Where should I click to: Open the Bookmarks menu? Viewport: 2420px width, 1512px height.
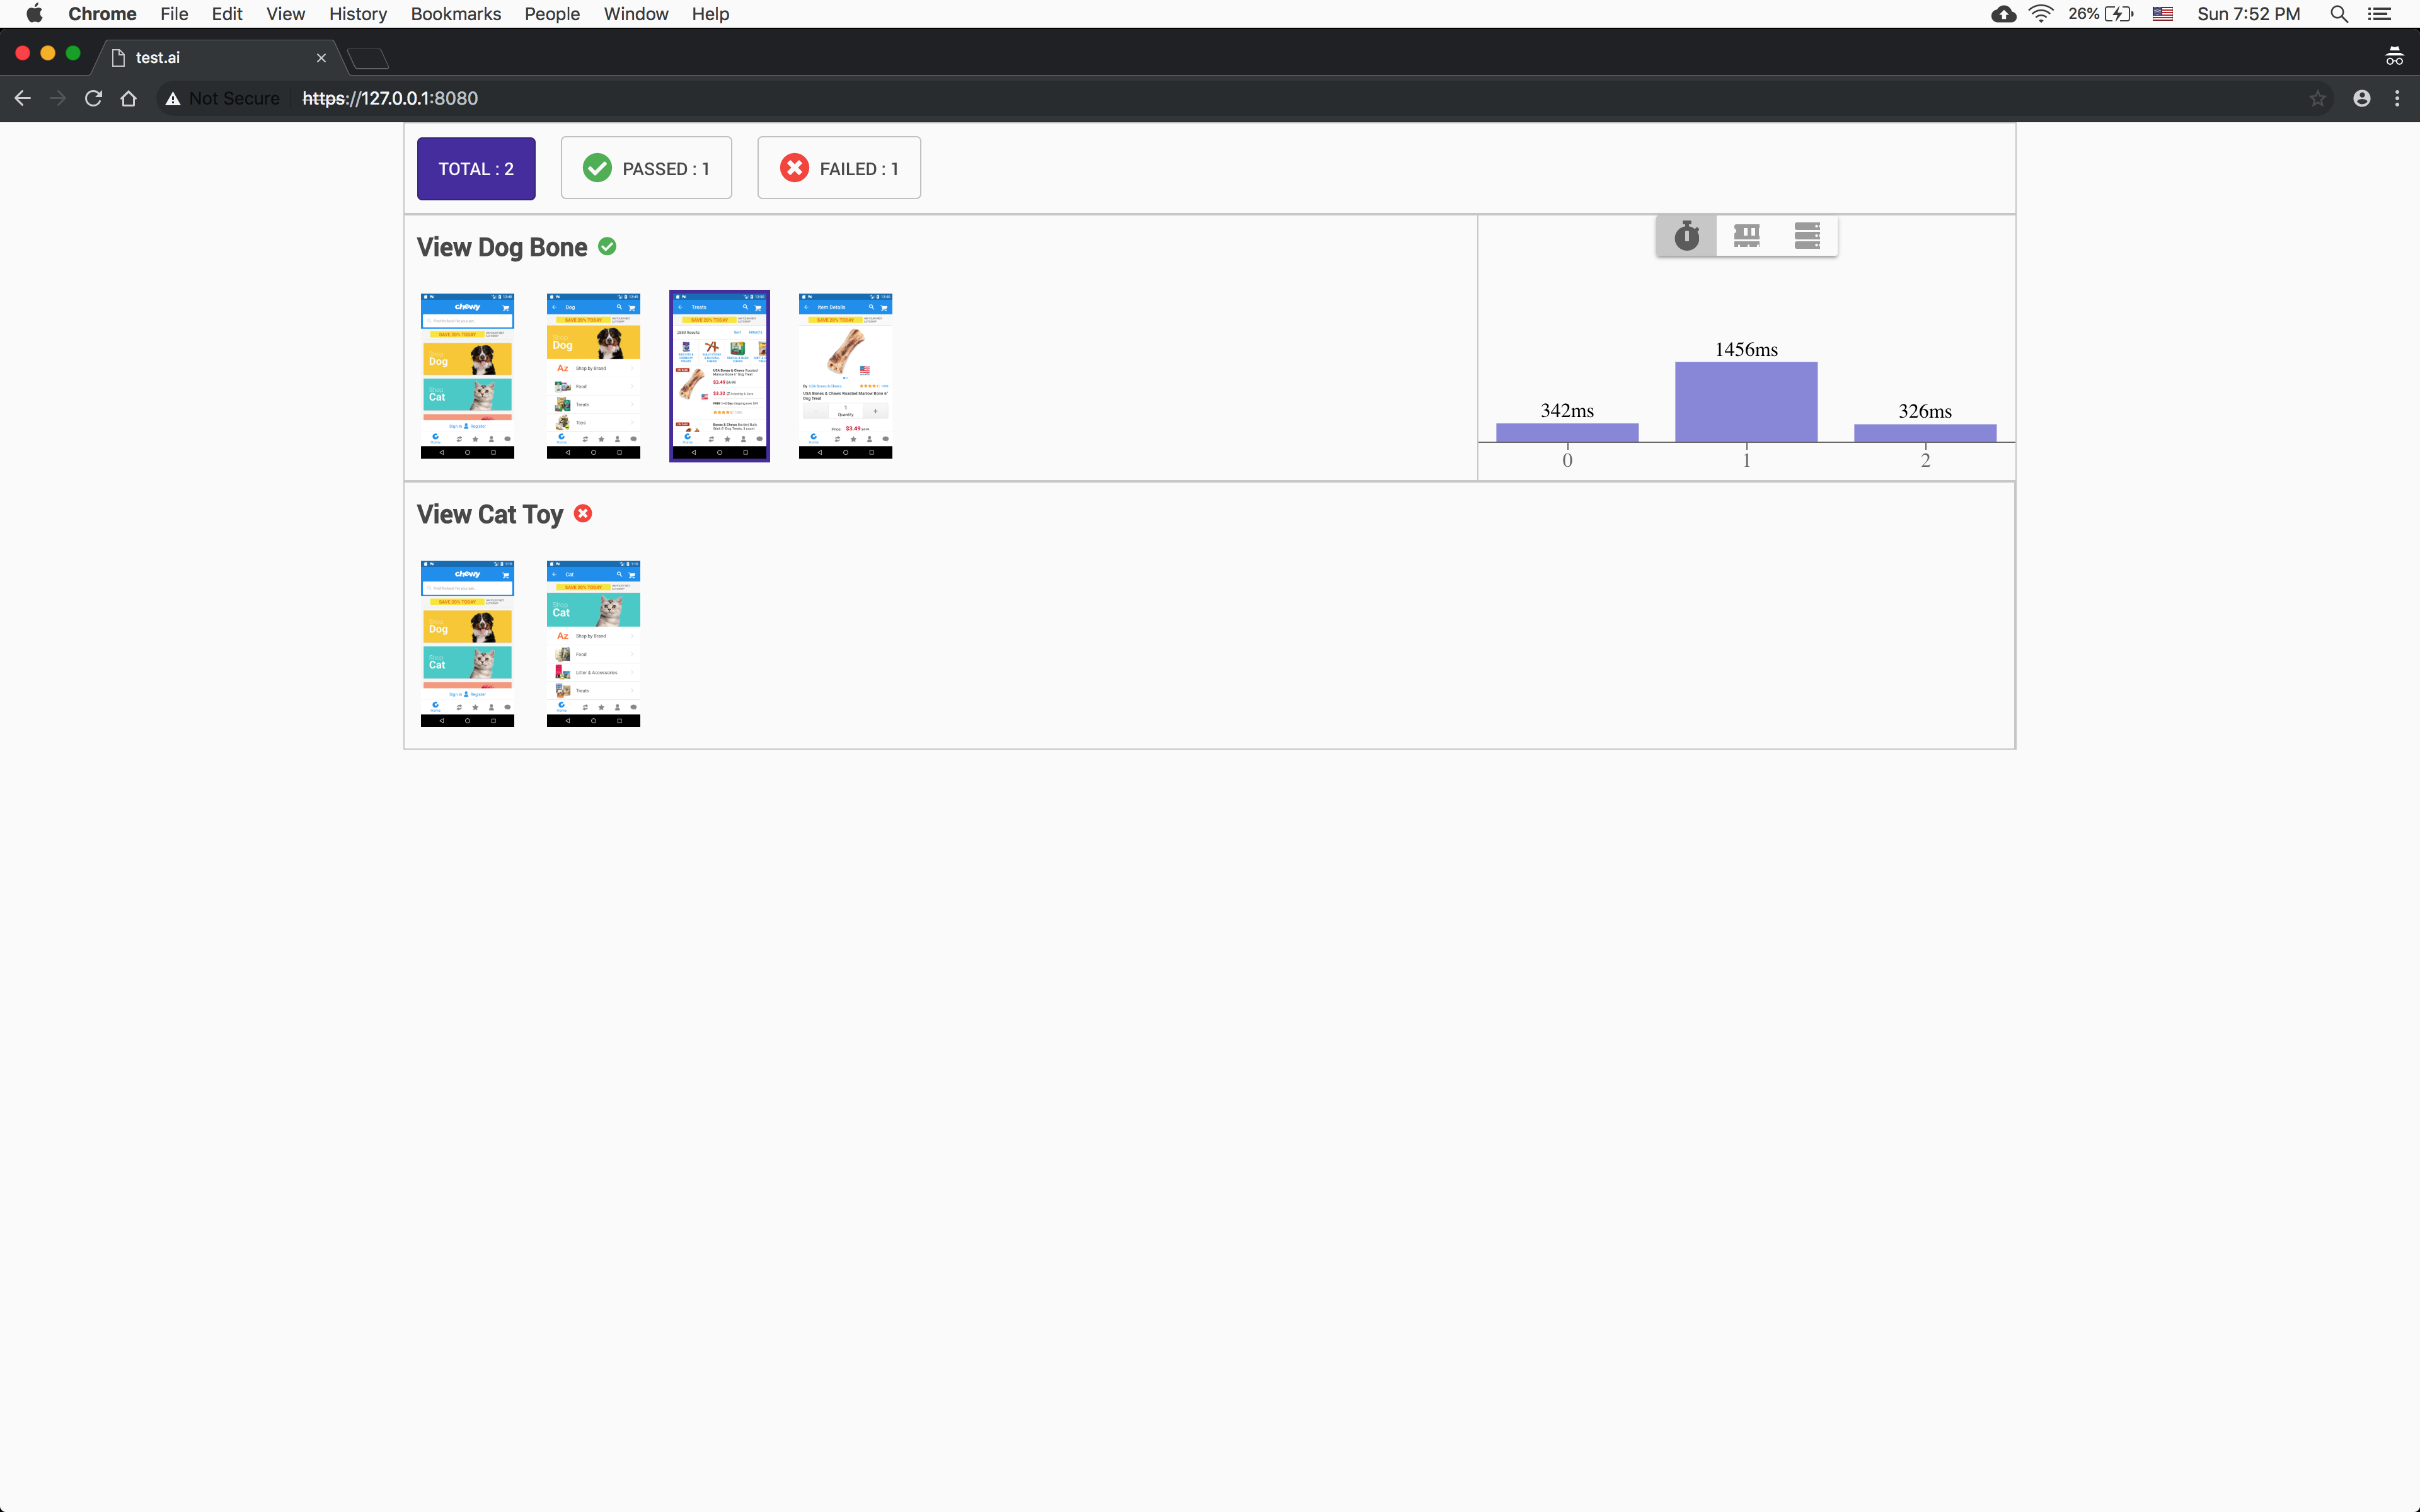pyautogui.click(x=455, y=14)
